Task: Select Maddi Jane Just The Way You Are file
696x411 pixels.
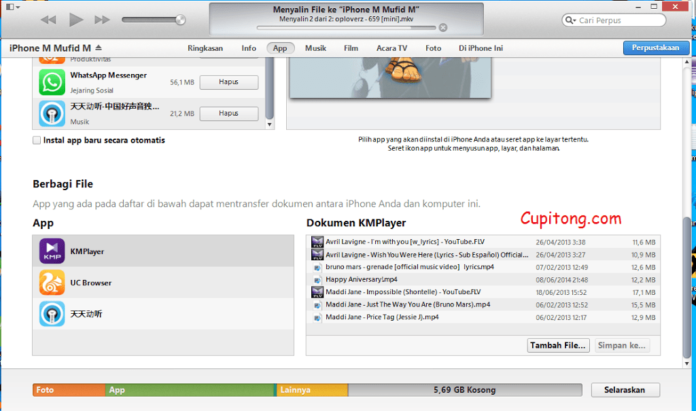Action: (x=483, y=305)
